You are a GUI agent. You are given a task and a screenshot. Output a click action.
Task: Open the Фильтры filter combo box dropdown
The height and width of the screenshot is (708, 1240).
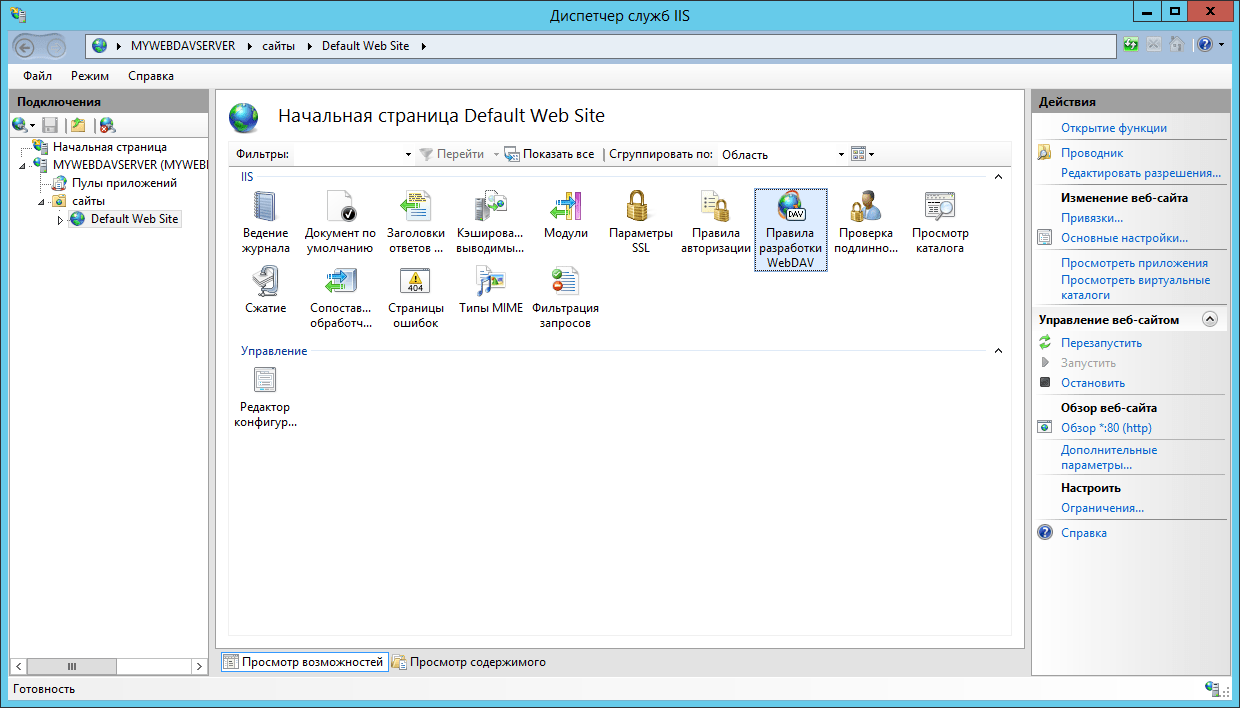[x=408, y=155]
